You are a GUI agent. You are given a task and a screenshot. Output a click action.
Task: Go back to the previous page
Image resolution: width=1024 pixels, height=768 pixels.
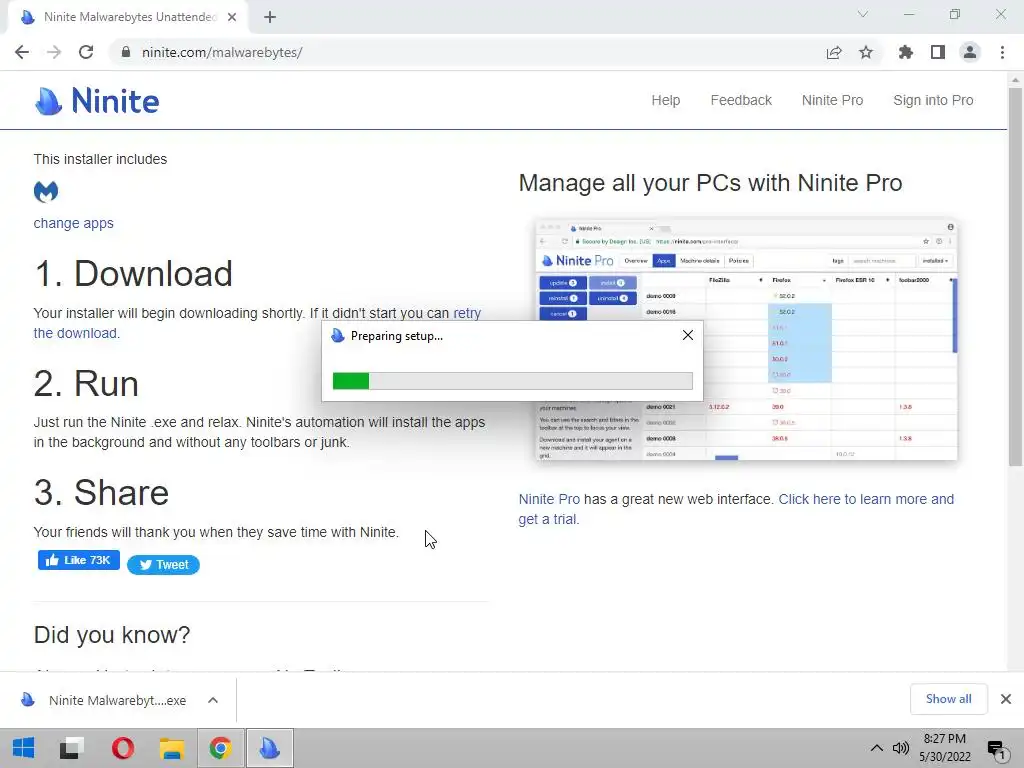[x=22, y=52]
